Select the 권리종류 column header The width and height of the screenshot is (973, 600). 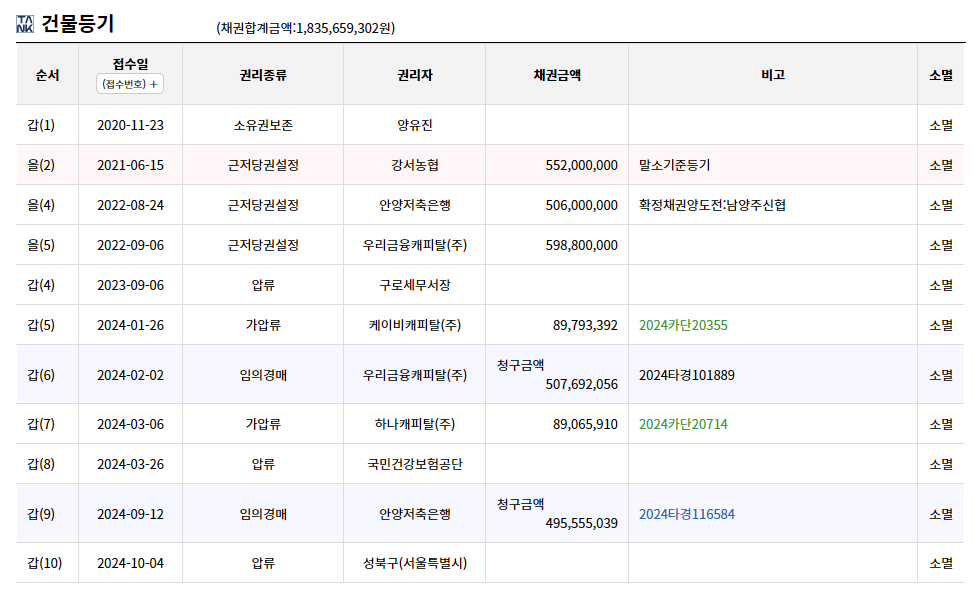[263, 75]
